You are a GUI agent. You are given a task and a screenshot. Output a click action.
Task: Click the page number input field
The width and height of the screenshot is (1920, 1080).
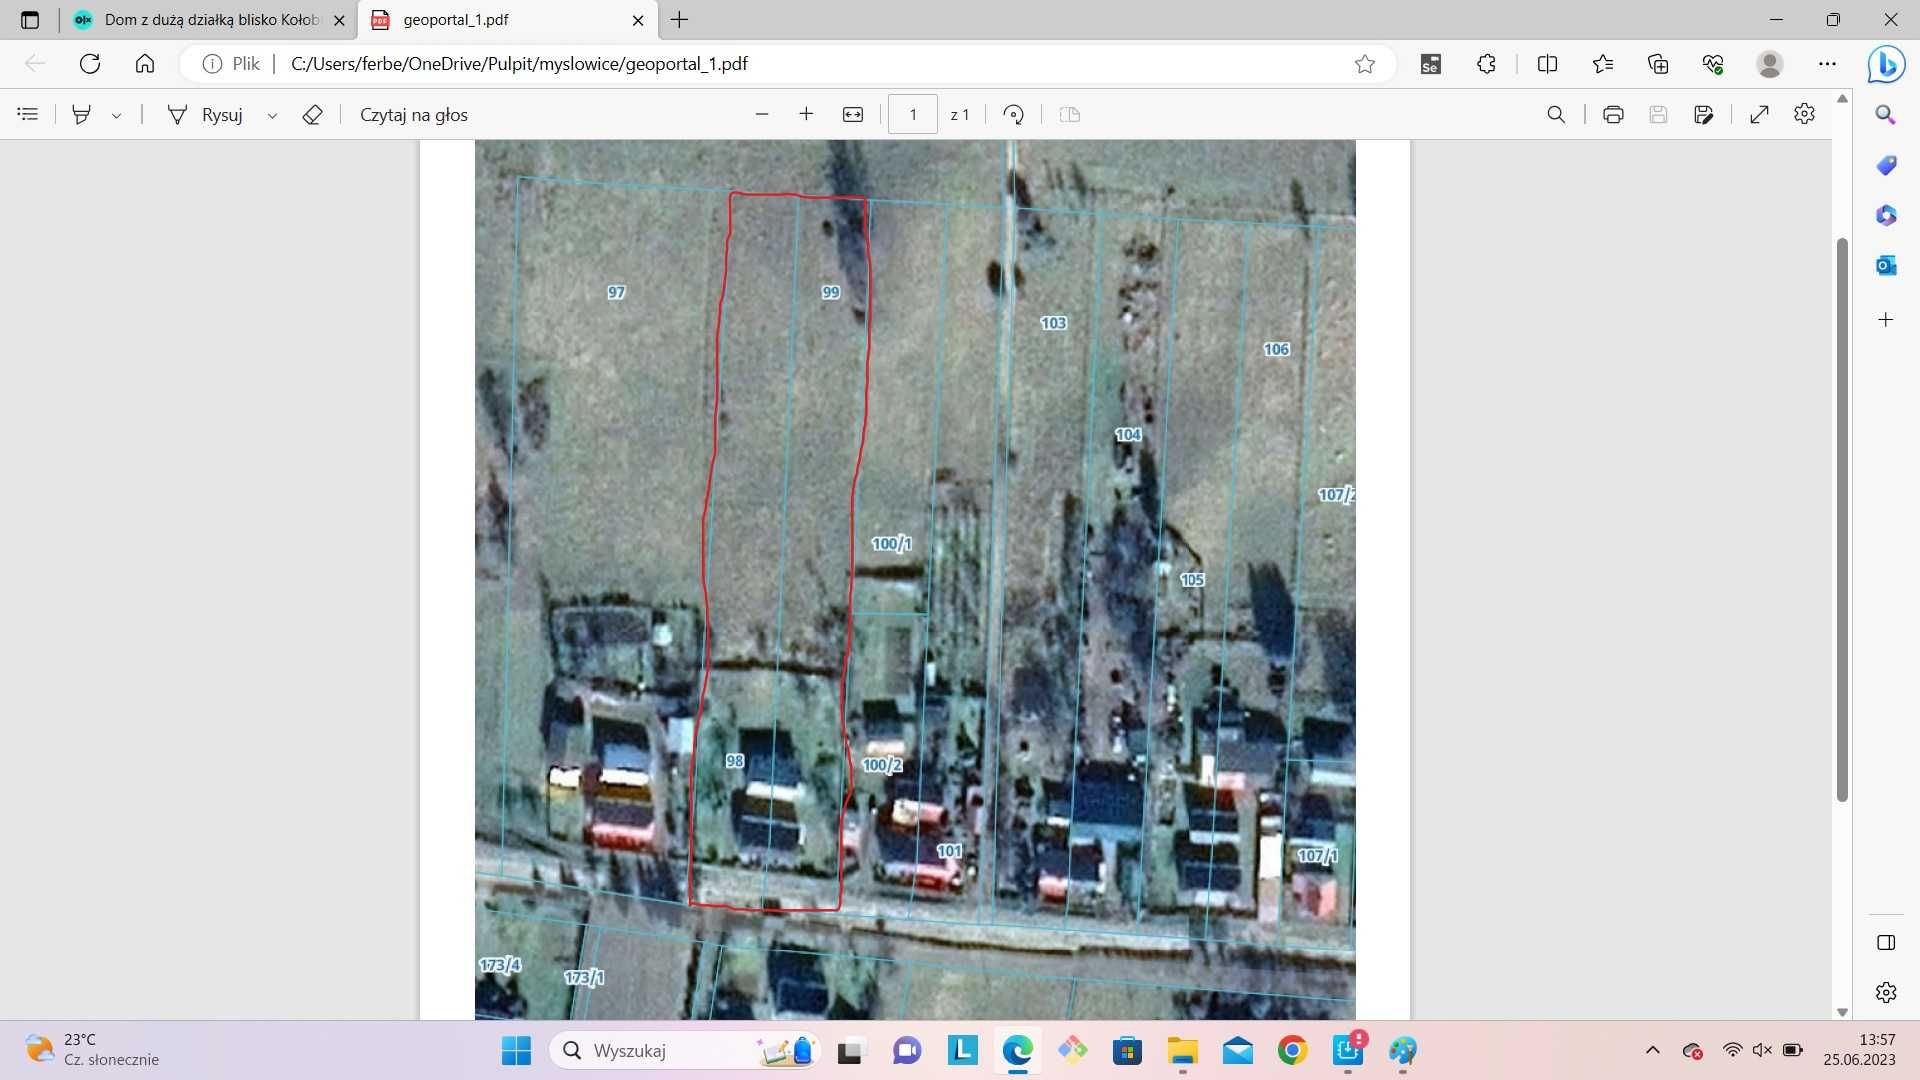(912, 114)
